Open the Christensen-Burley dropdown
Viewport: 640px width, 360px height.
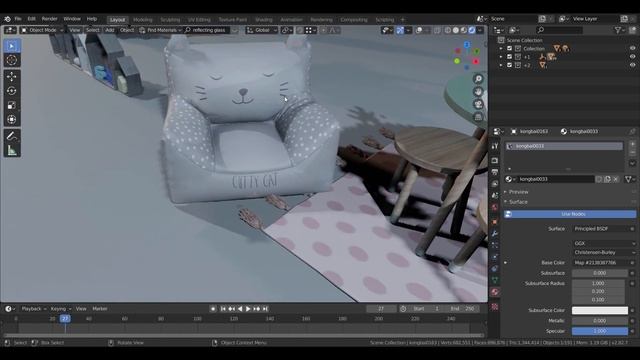click(604, 253)
